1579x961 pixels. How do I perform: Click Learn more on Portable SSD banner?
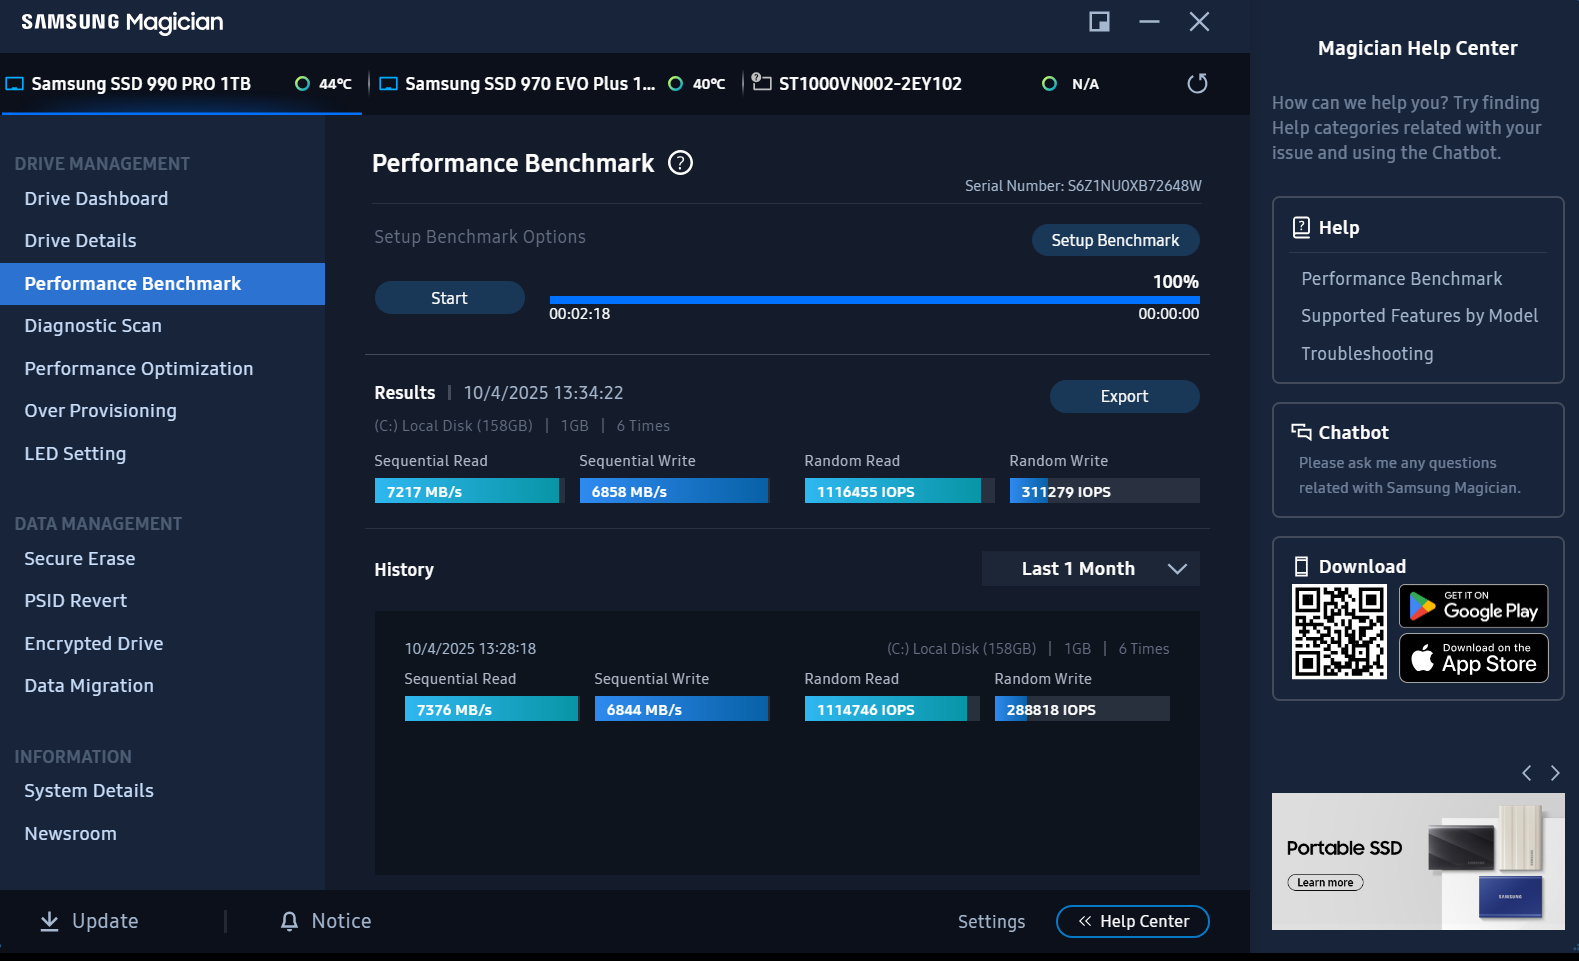point(1325,883)
